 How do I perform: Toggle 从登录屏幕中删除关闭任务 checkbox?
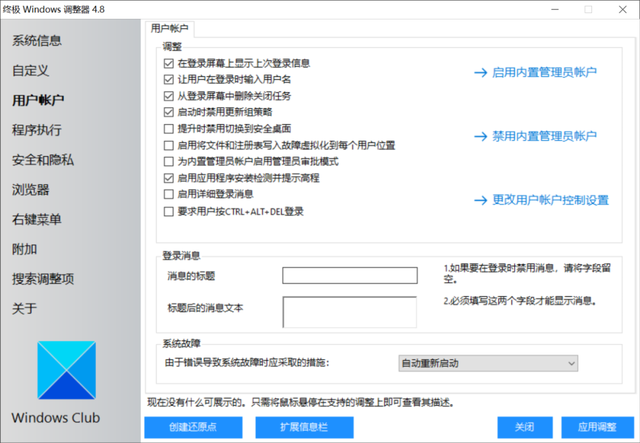coord(169,96)
